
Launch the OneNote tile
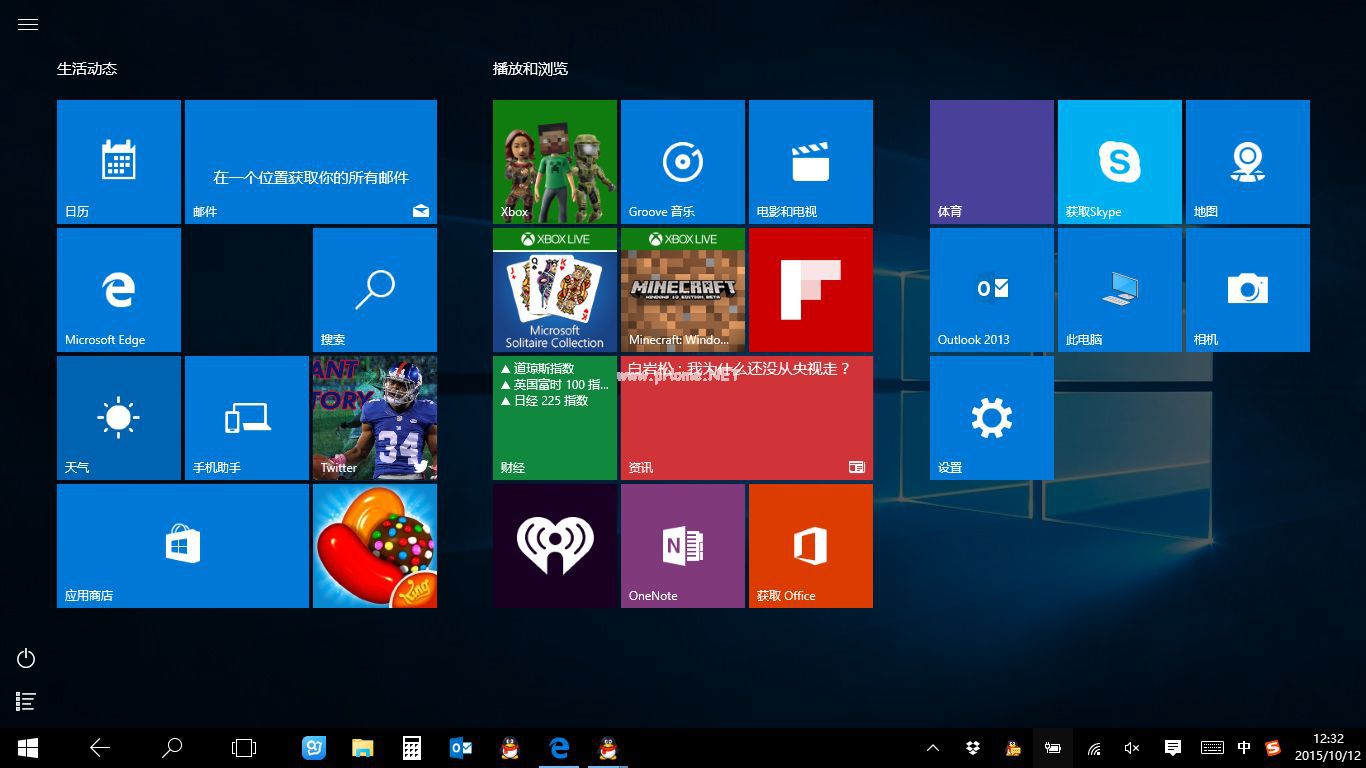coord(683,545)
